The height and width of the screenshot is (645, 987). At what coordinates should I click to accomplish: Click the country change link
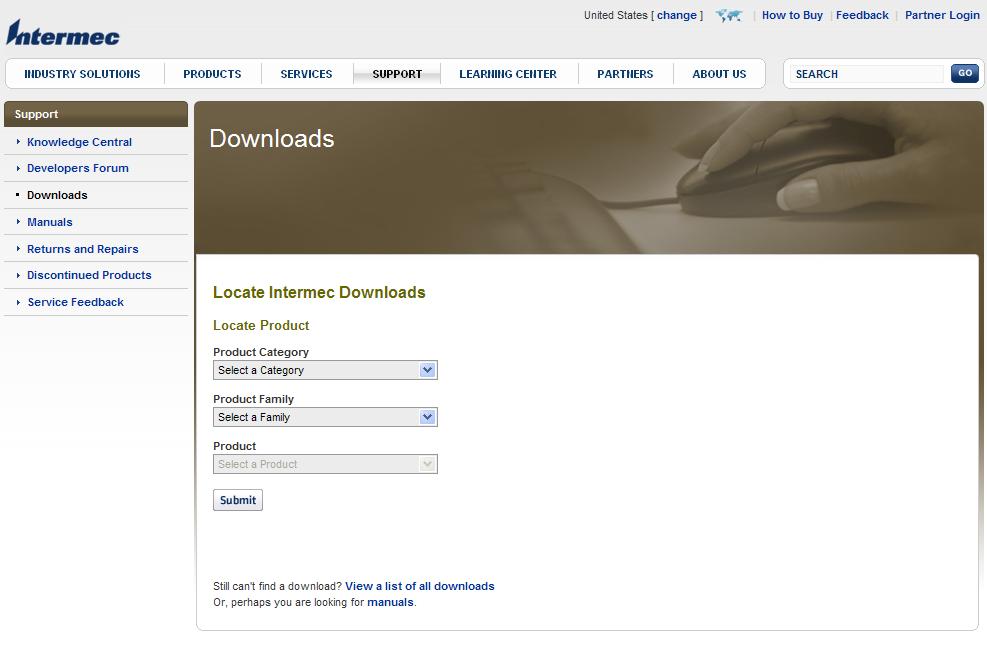pyautogui.click(x=677, y=15)
